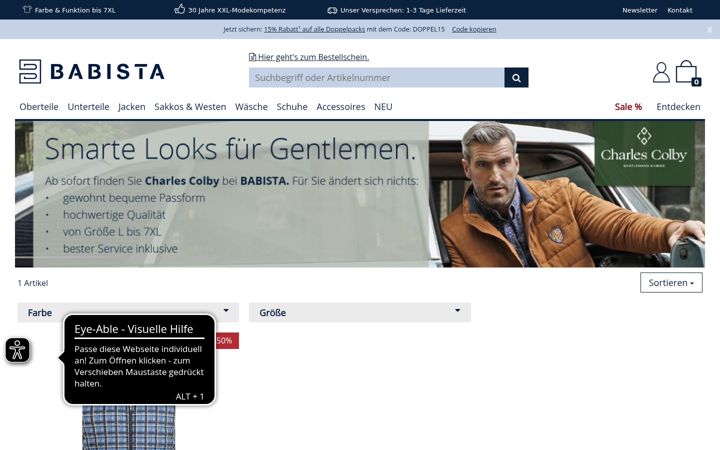Click the Newsletter link

[x=640, y=10]
